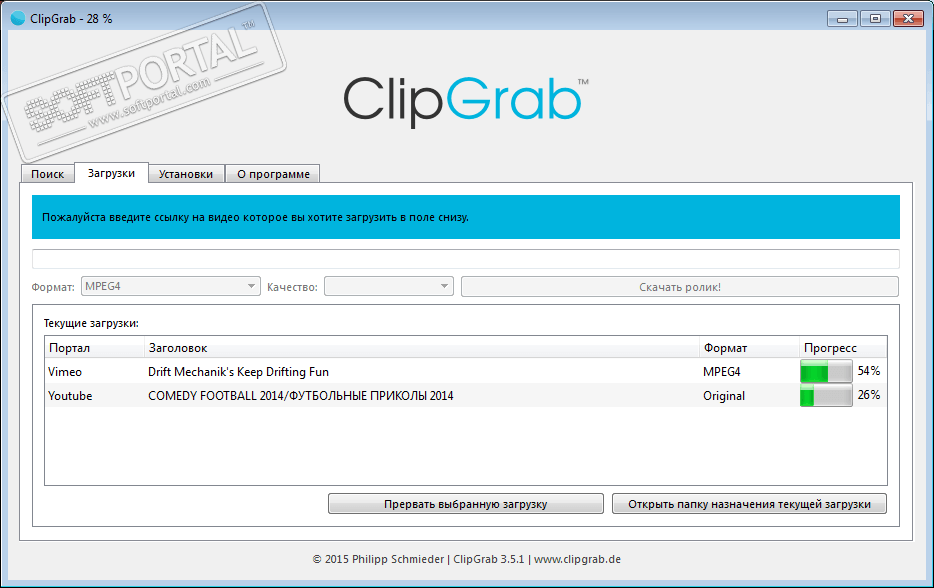Sort by the Заголовок column header

click(421, 347)
